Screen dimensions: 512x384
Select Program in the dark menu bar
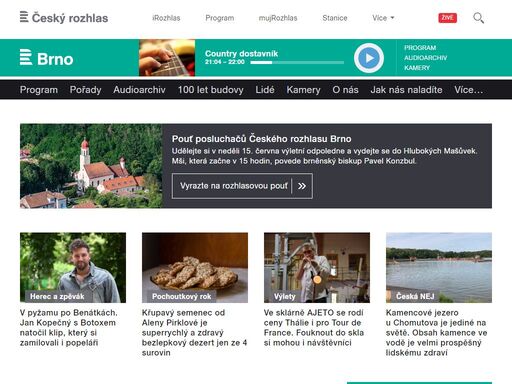39,90
